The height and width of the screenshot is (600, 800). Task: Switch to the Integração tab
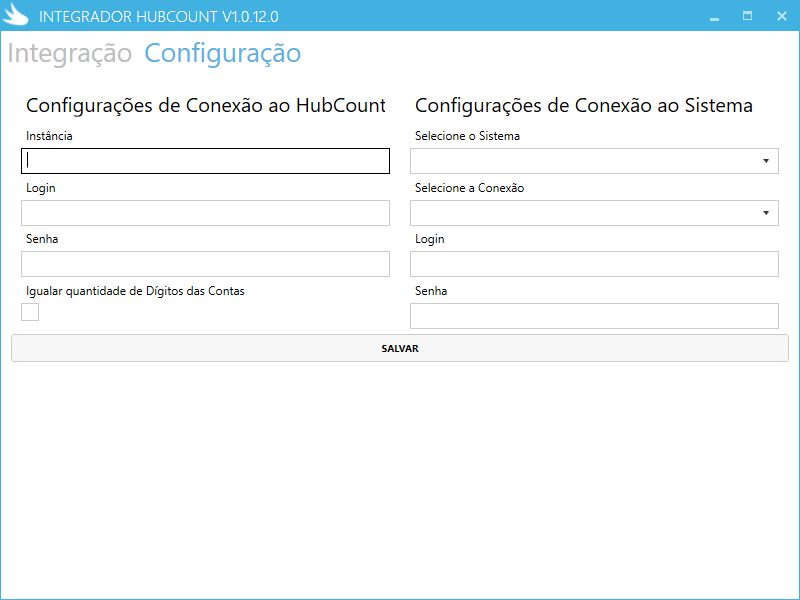tap(70, 54)
